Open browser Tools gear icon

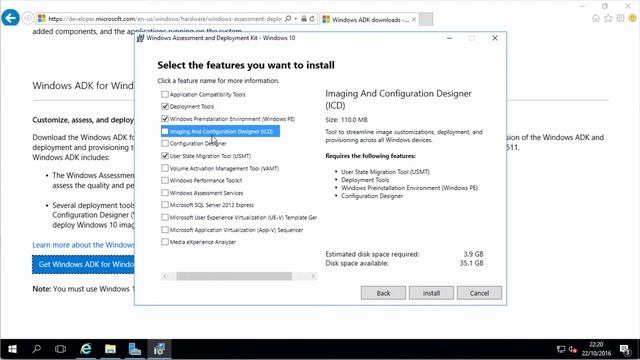tap(620, 18)
